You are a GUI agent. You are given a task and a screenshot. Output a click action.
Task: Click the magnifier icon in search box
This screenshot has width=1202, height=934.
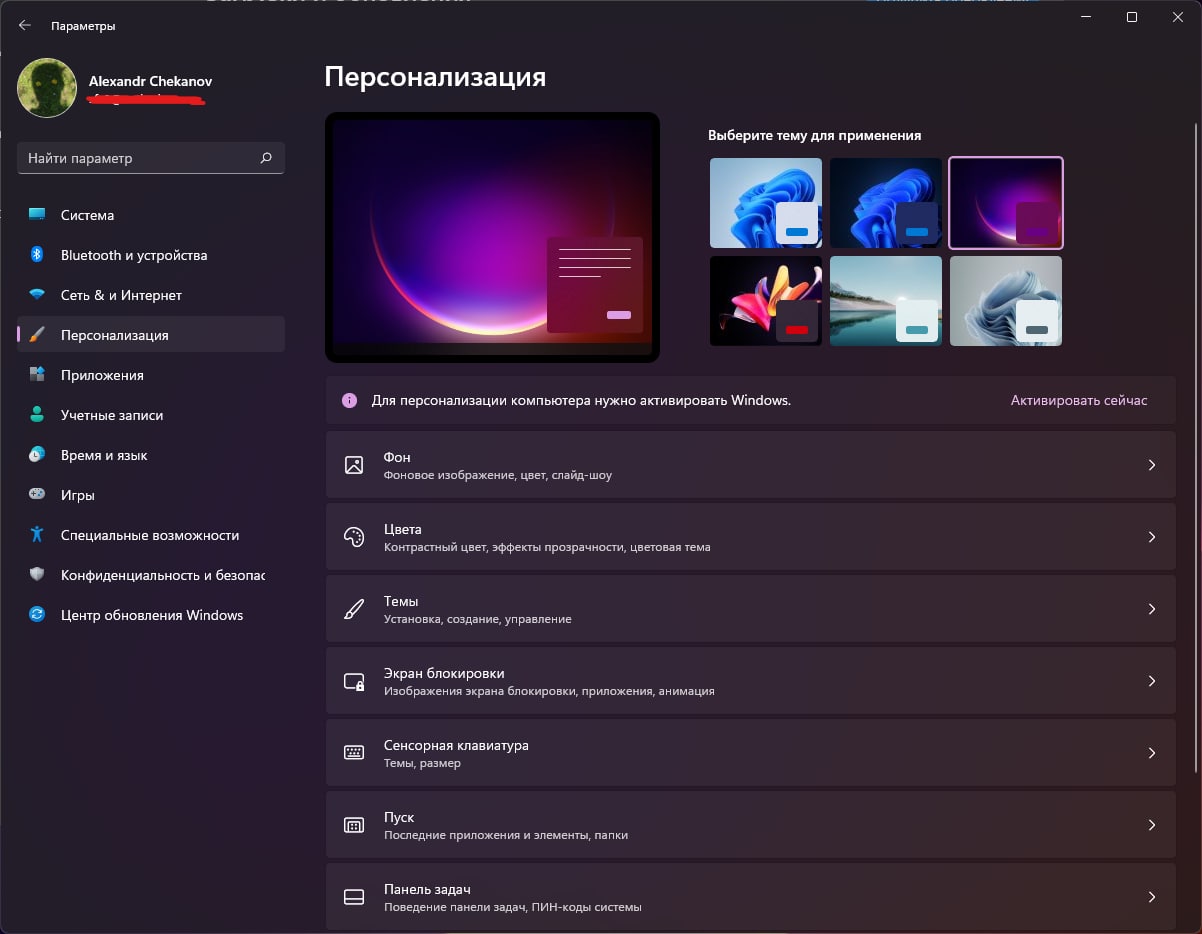pos(266,158)
